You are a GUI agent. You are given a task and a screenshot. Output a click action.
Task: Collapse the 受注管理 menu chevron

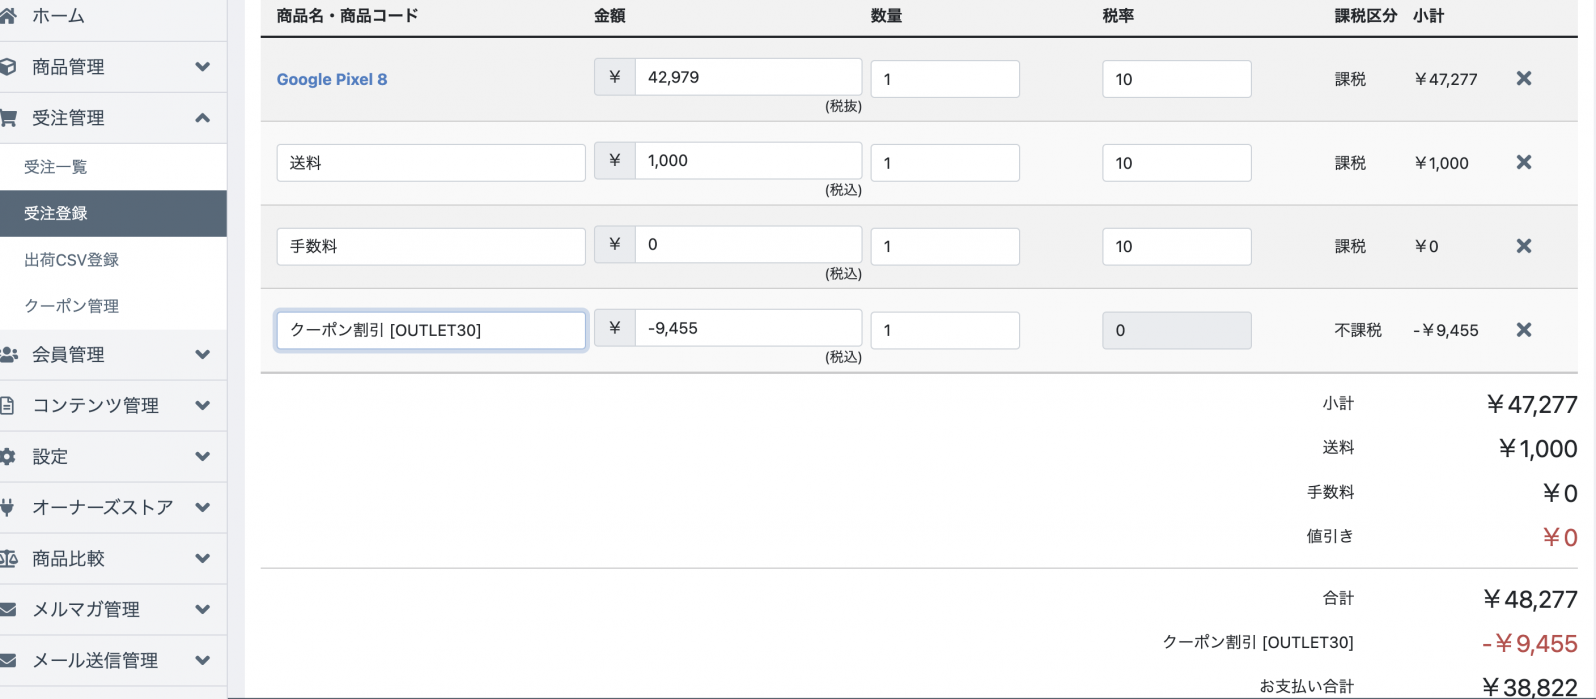[203, 118]
